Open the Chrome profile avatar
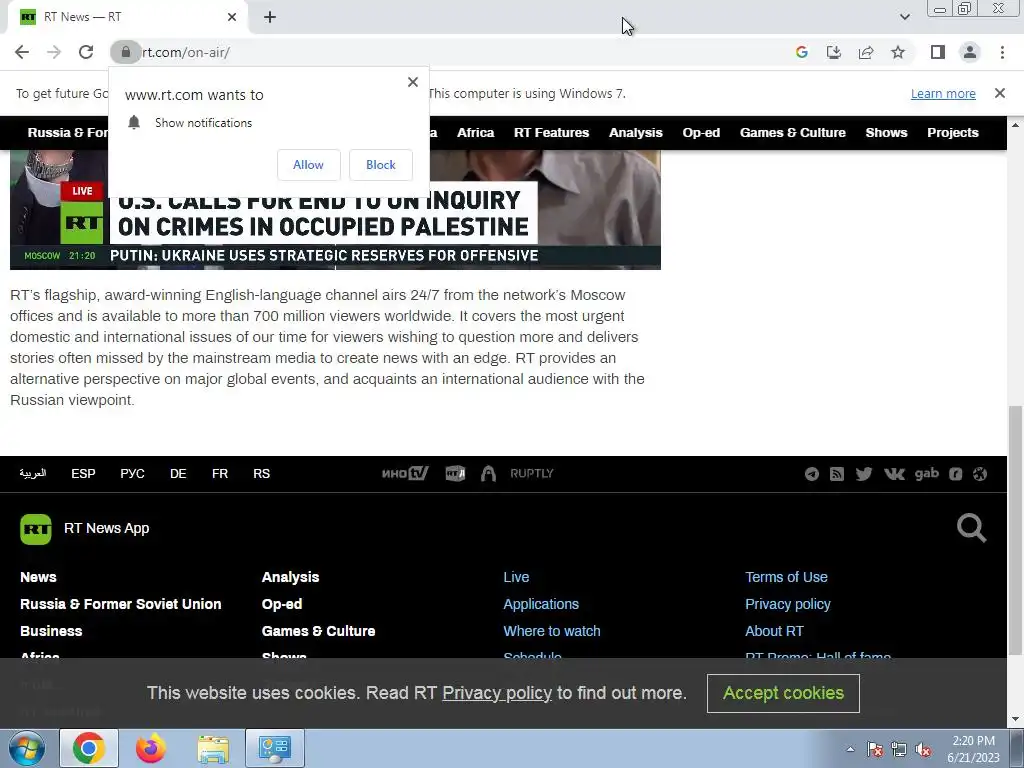The image size is (1024, 768). (970, 52)
